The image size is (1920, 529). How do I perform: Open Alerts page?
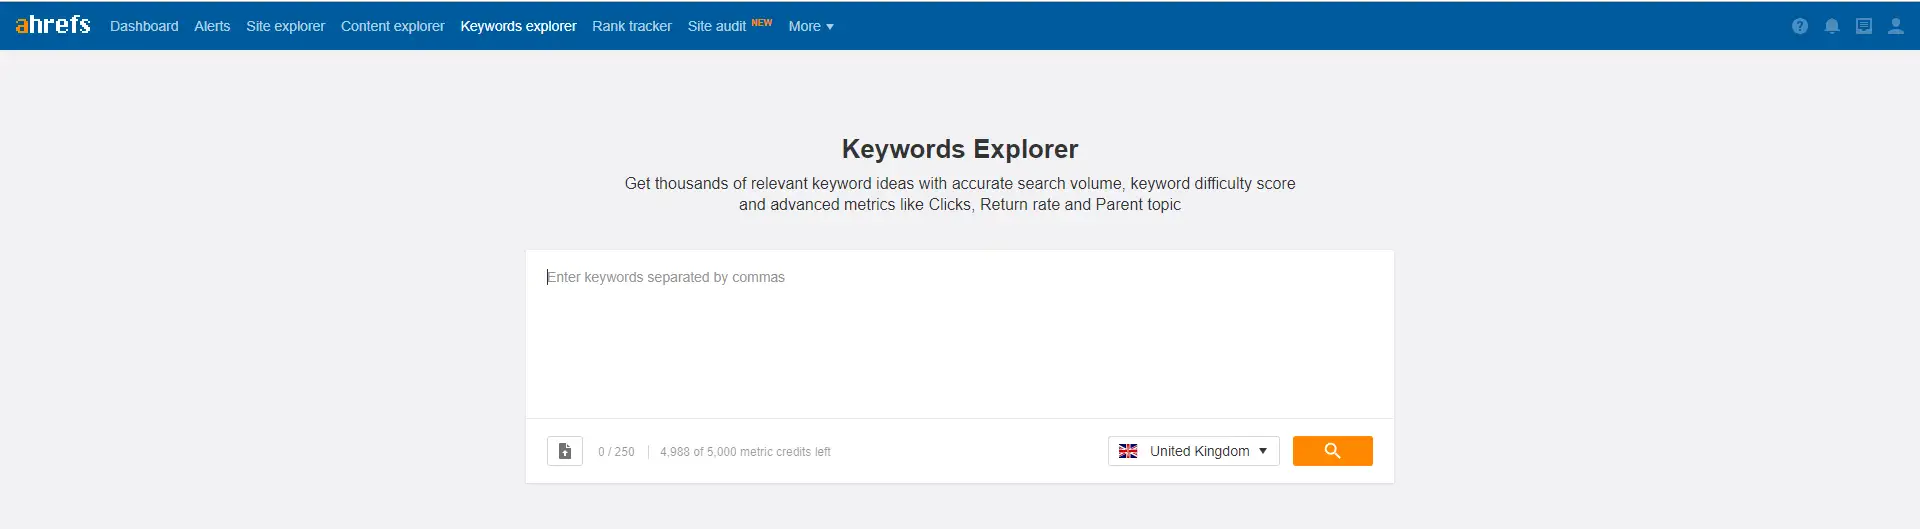[x=212, y=26]
